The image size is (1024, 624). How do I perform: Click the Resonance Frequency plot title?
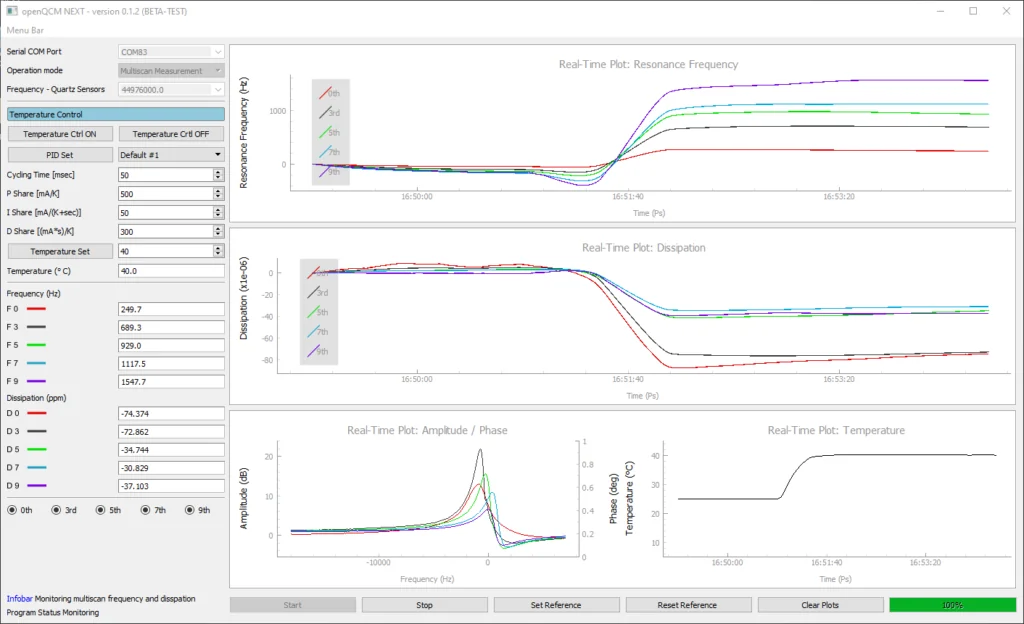pyautogui.click(x=648, y=64)
